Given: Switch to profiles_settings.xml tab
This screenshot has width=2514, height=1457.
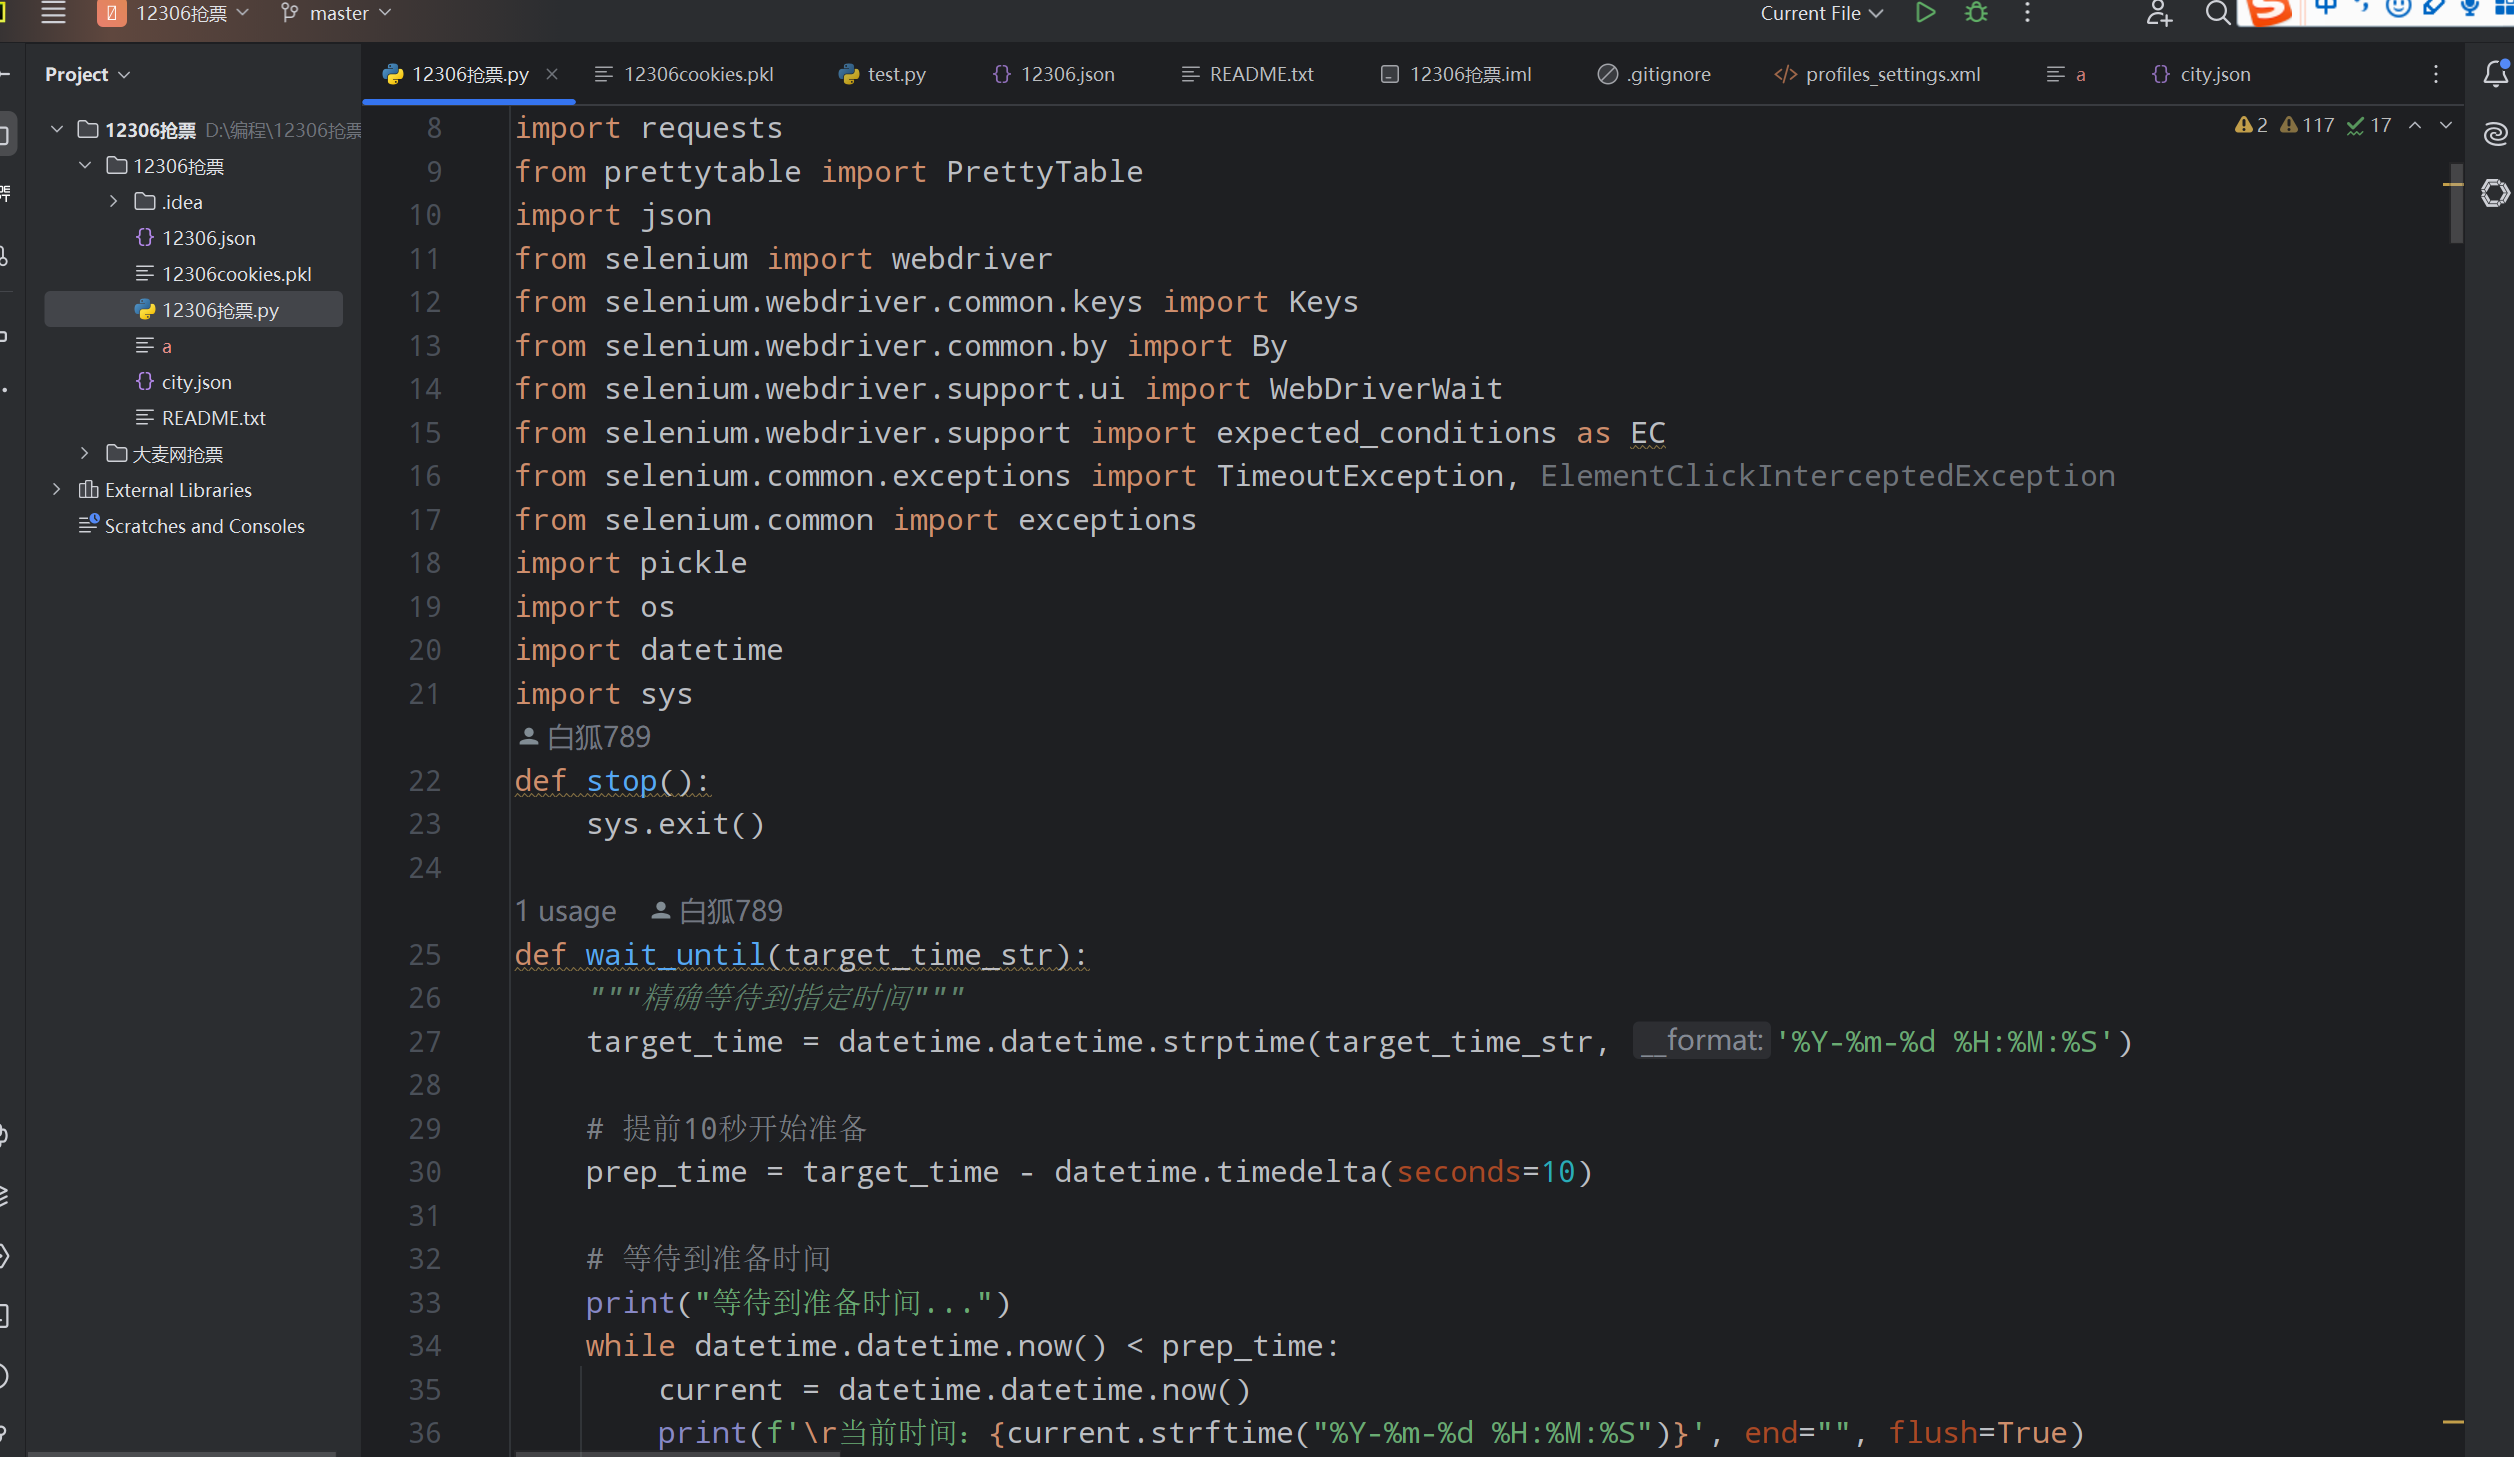Looking at the screenshot, I should 1879,74.
